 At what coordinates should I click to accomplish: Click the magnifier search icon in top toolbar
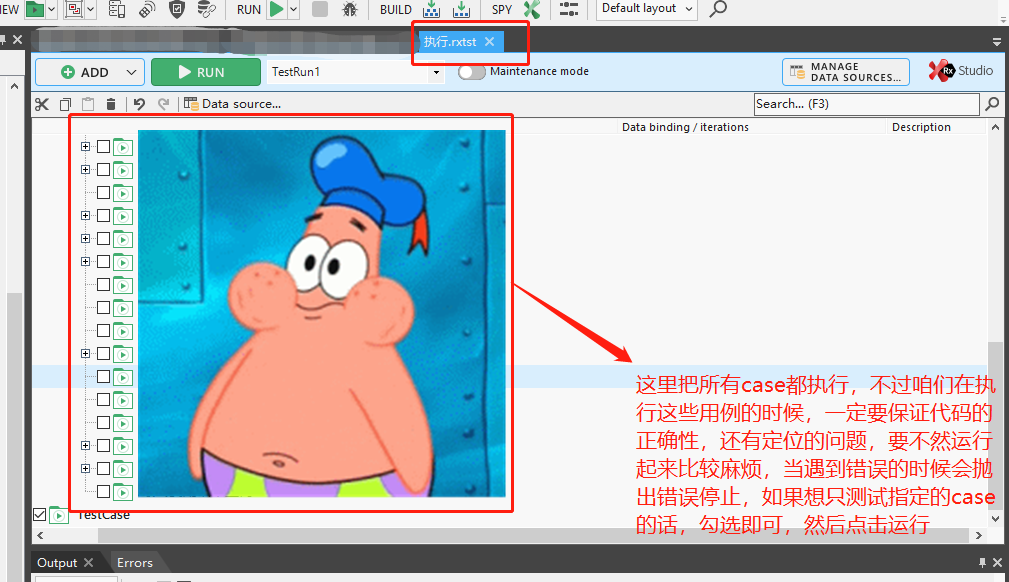tap(718, 9)
